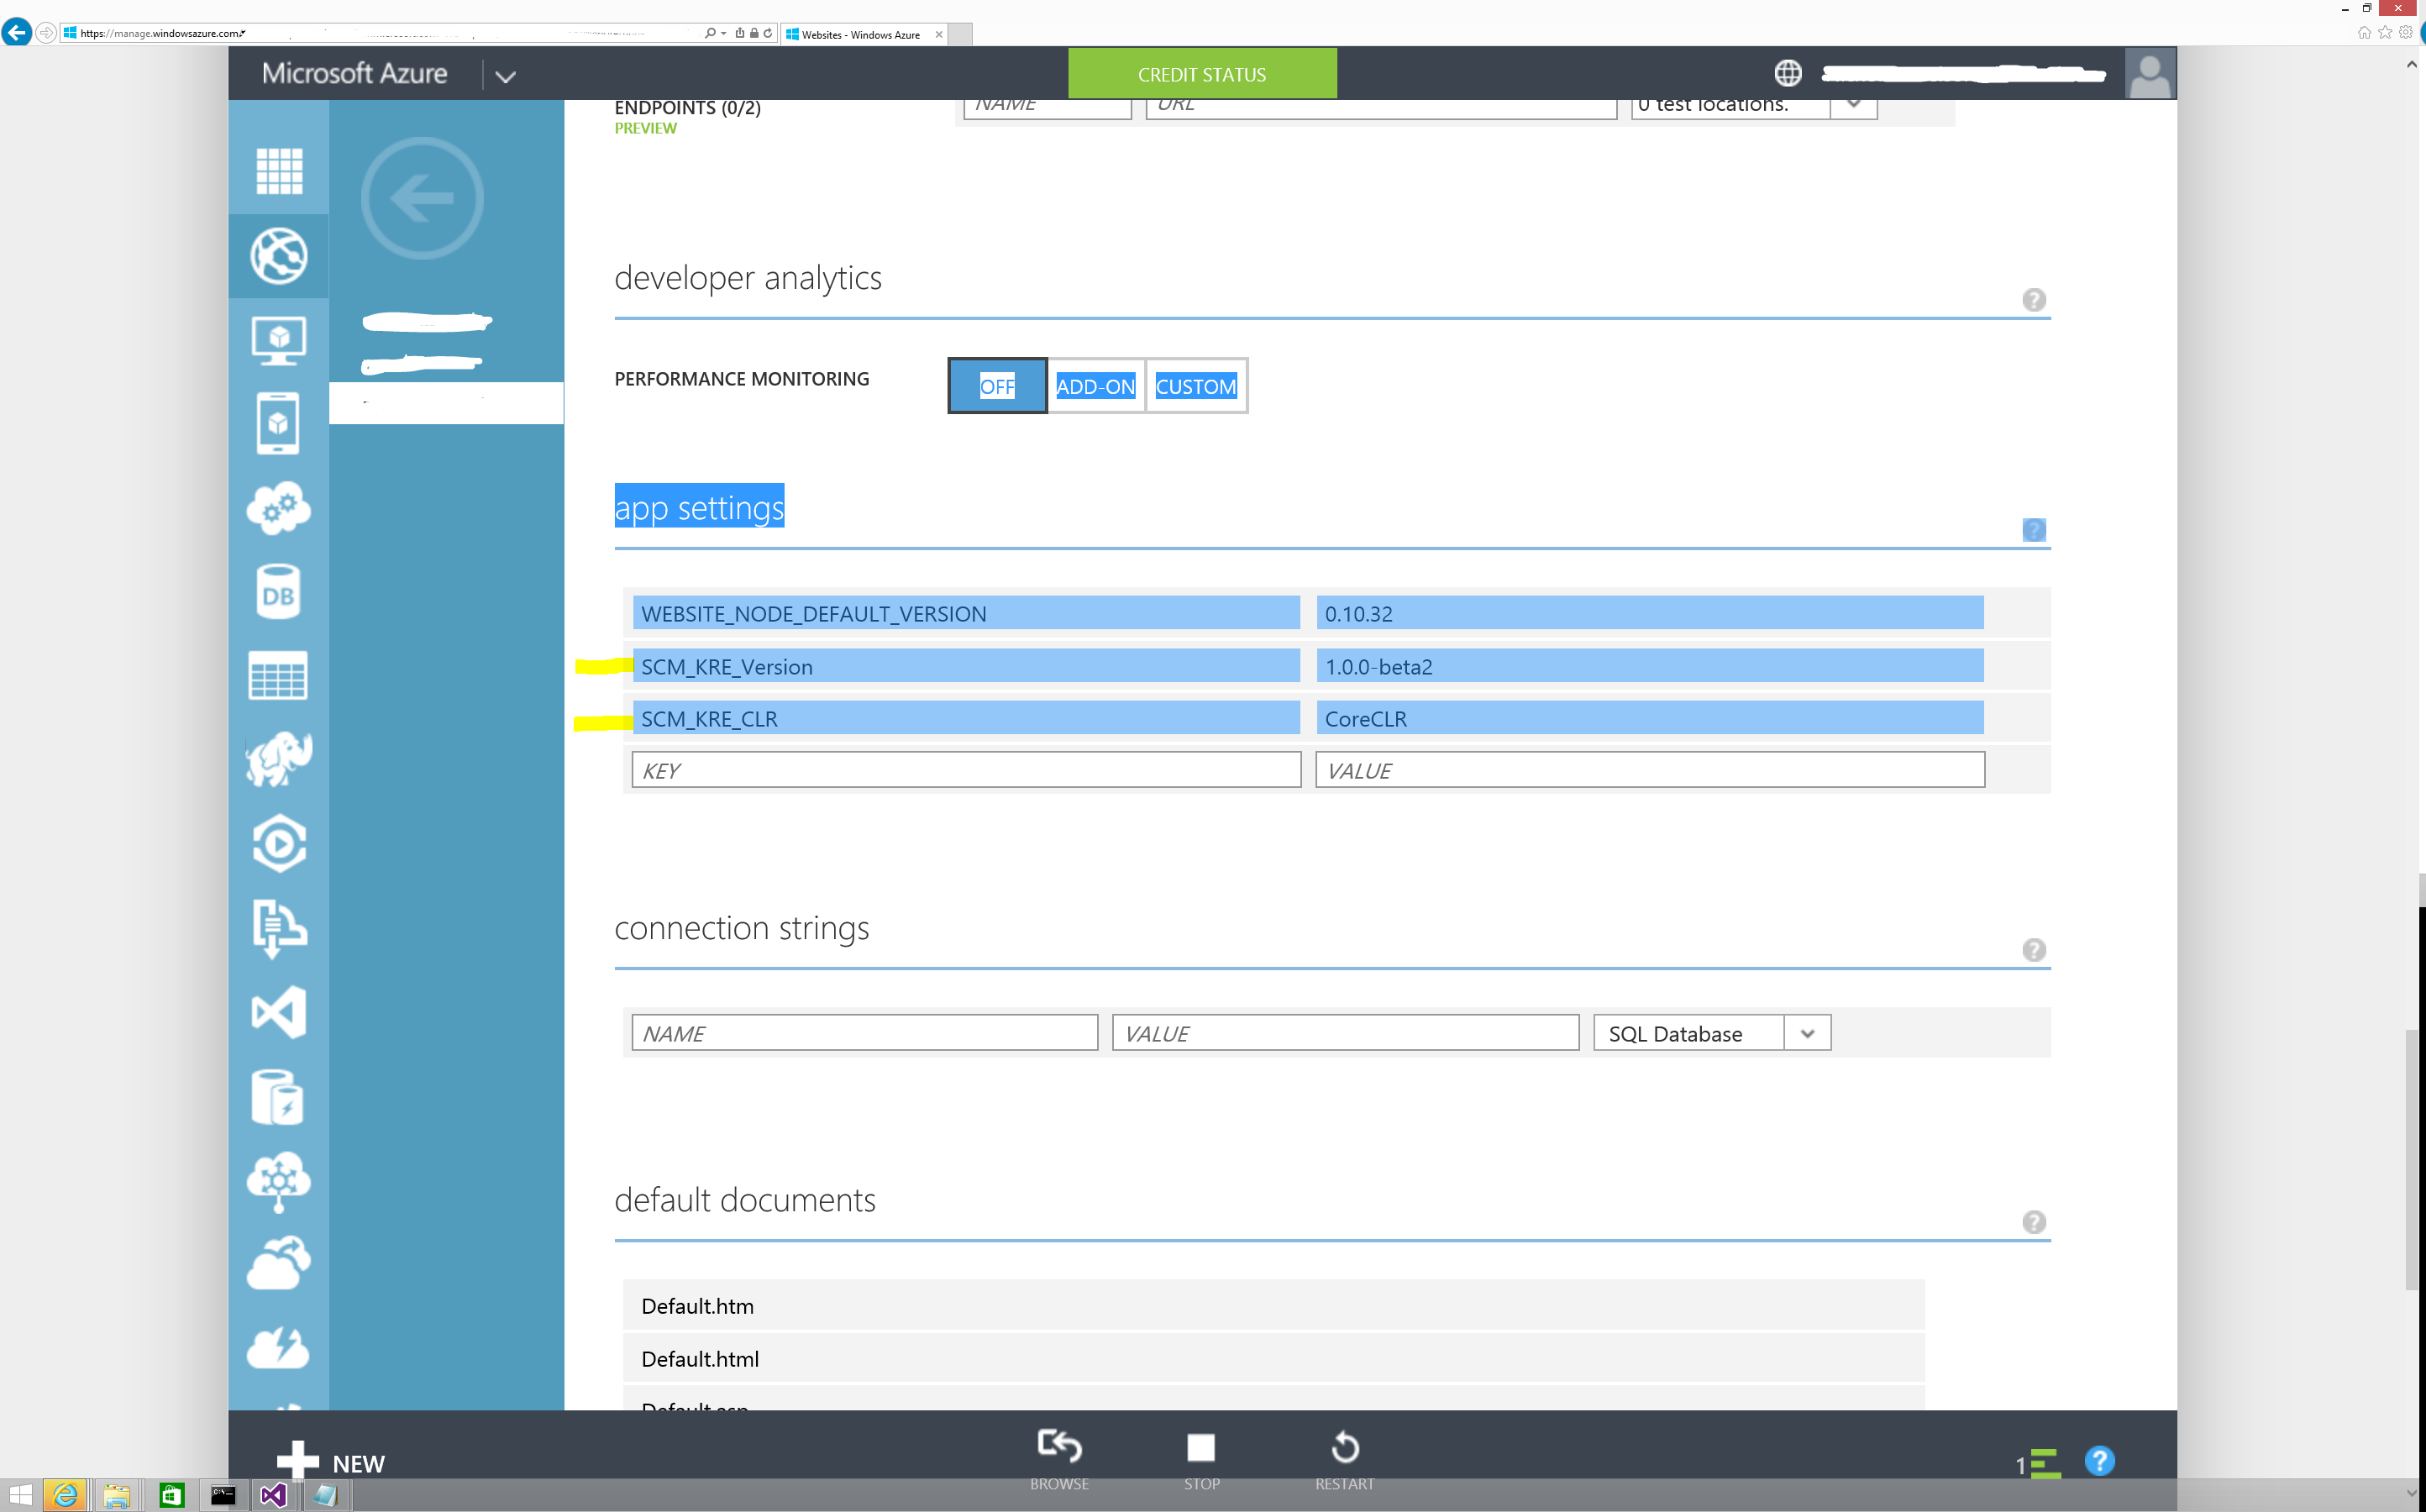
Task: Open the language globe icon in header
Action: click(1788, 73)
